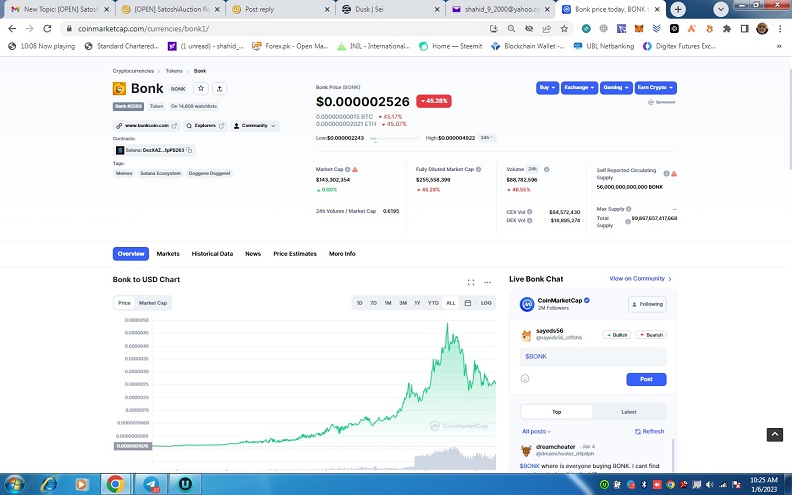Expand the Gaming dropdown
The width and height of the screenshot is (792, 495).
coord(616,88)
